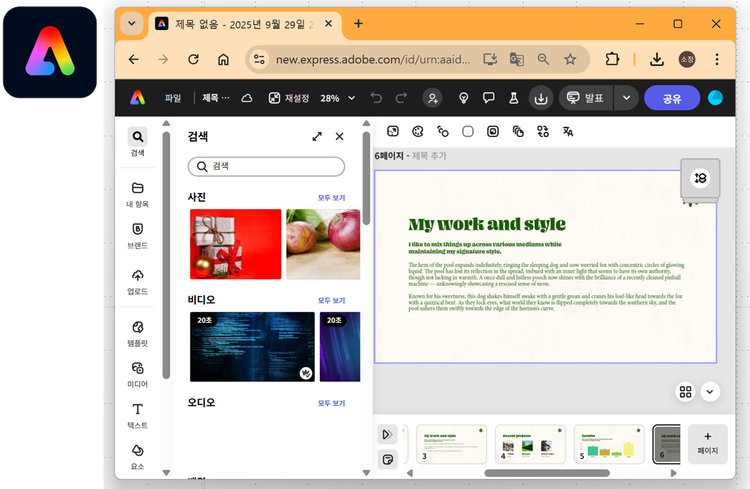Open the 파일 menu
Screen dimensions: 750x489
173,98
